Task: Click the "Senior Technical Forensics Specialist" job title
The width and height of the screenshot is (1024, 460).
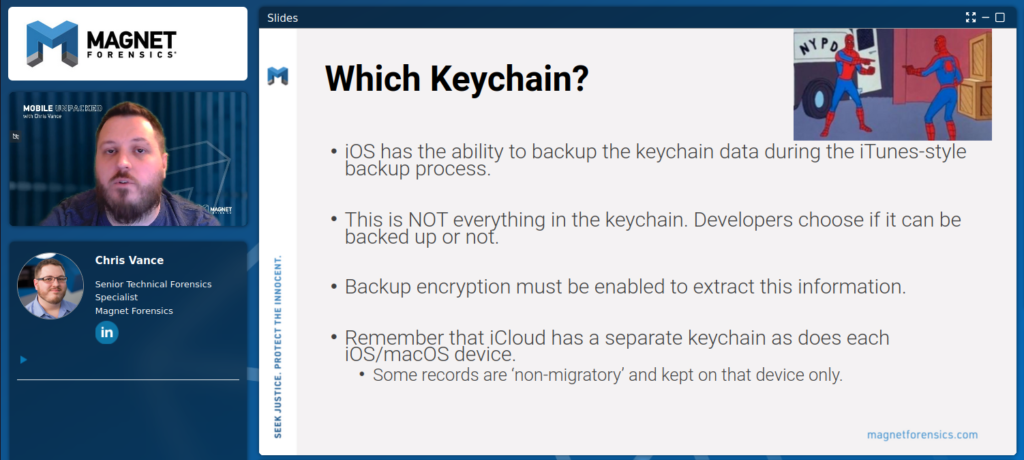Action: point(153,291)
